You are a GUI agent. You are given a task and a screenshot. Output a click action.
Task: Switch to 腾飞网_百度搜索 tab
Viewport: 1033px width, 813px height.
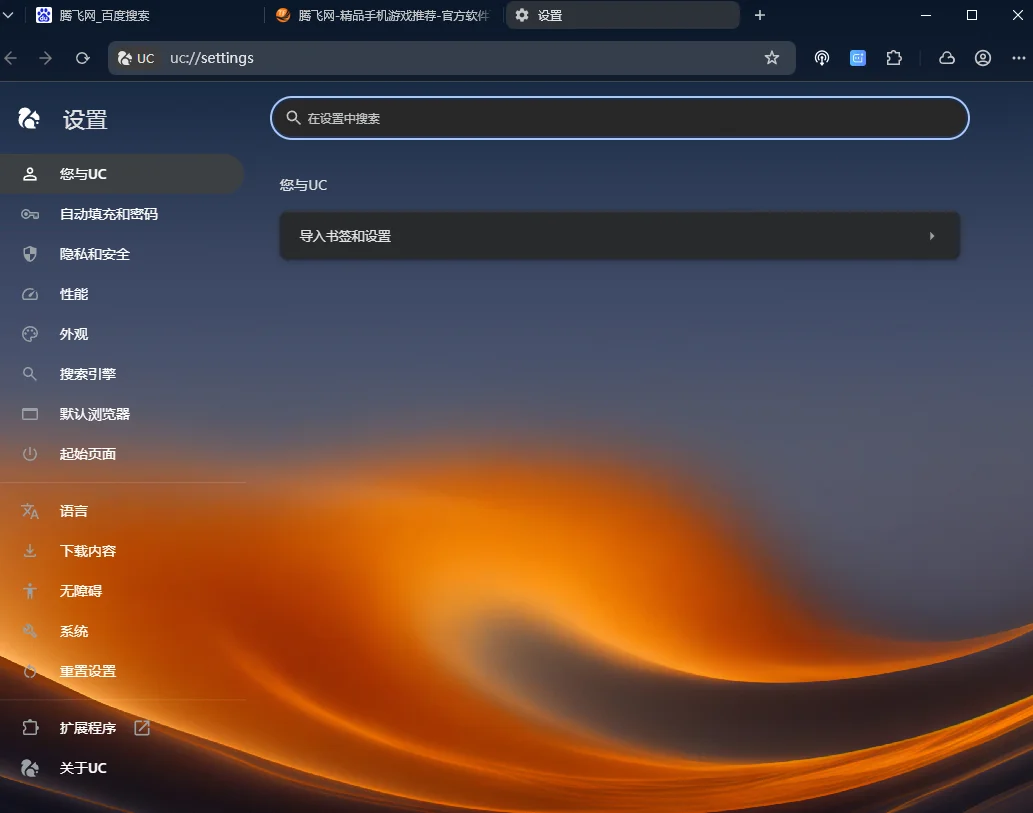(x=145, y=15)
